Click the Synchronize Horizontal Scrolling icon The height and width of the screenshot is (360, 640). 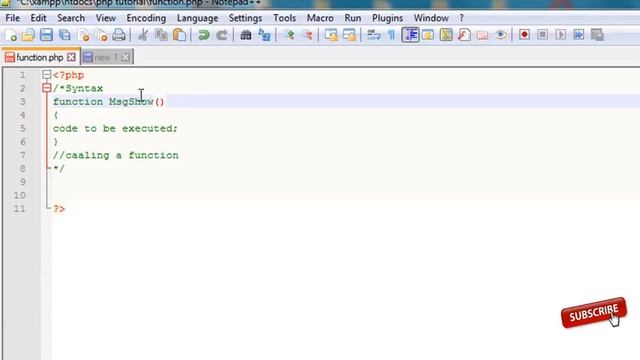[x=349, y=35]
